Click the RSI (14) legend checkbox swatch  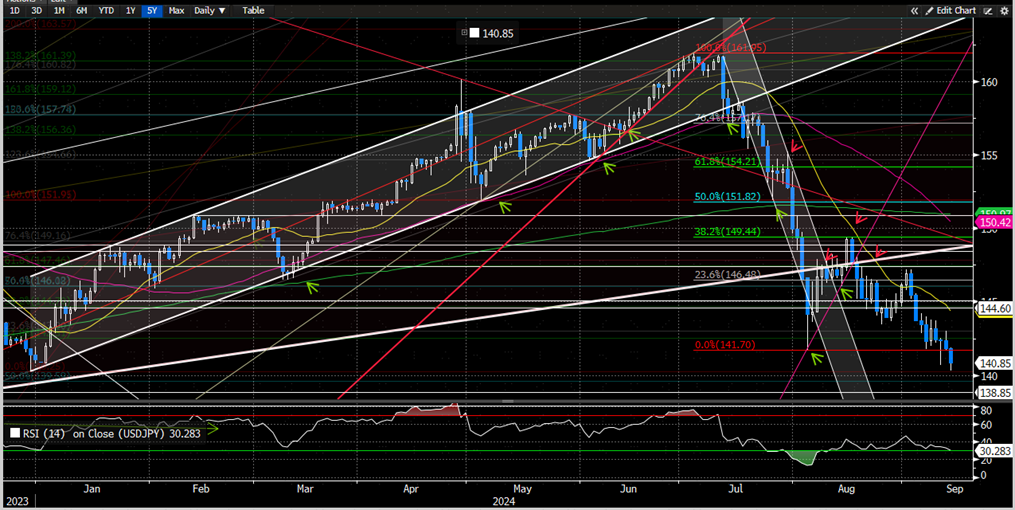click(x=15, y=434)
